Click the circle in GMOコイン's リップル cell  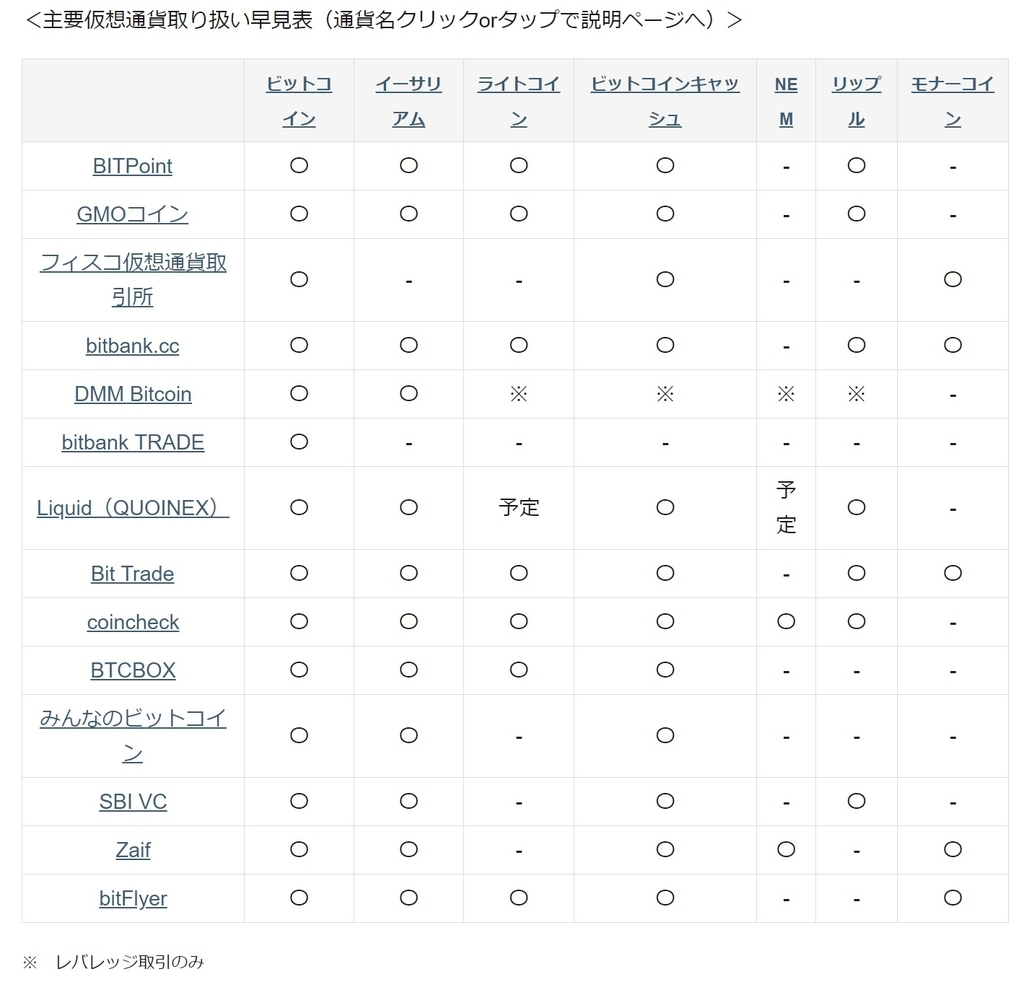pyautogui.click(x=856, y=214)
